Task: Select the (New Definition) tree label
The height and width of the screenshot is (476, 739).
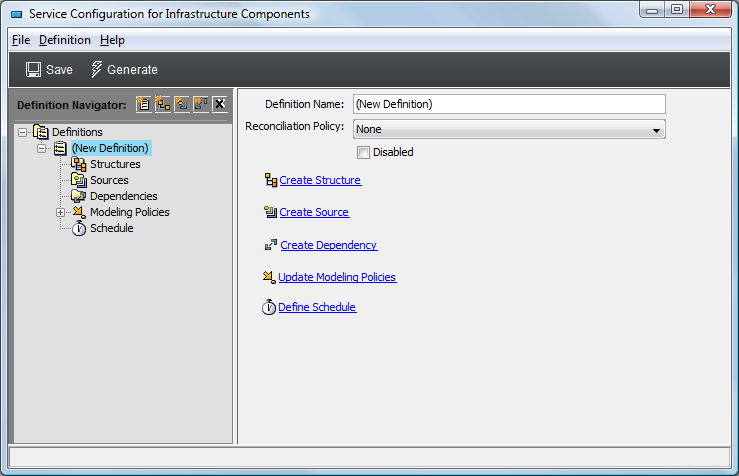Action: click(110, 148)
